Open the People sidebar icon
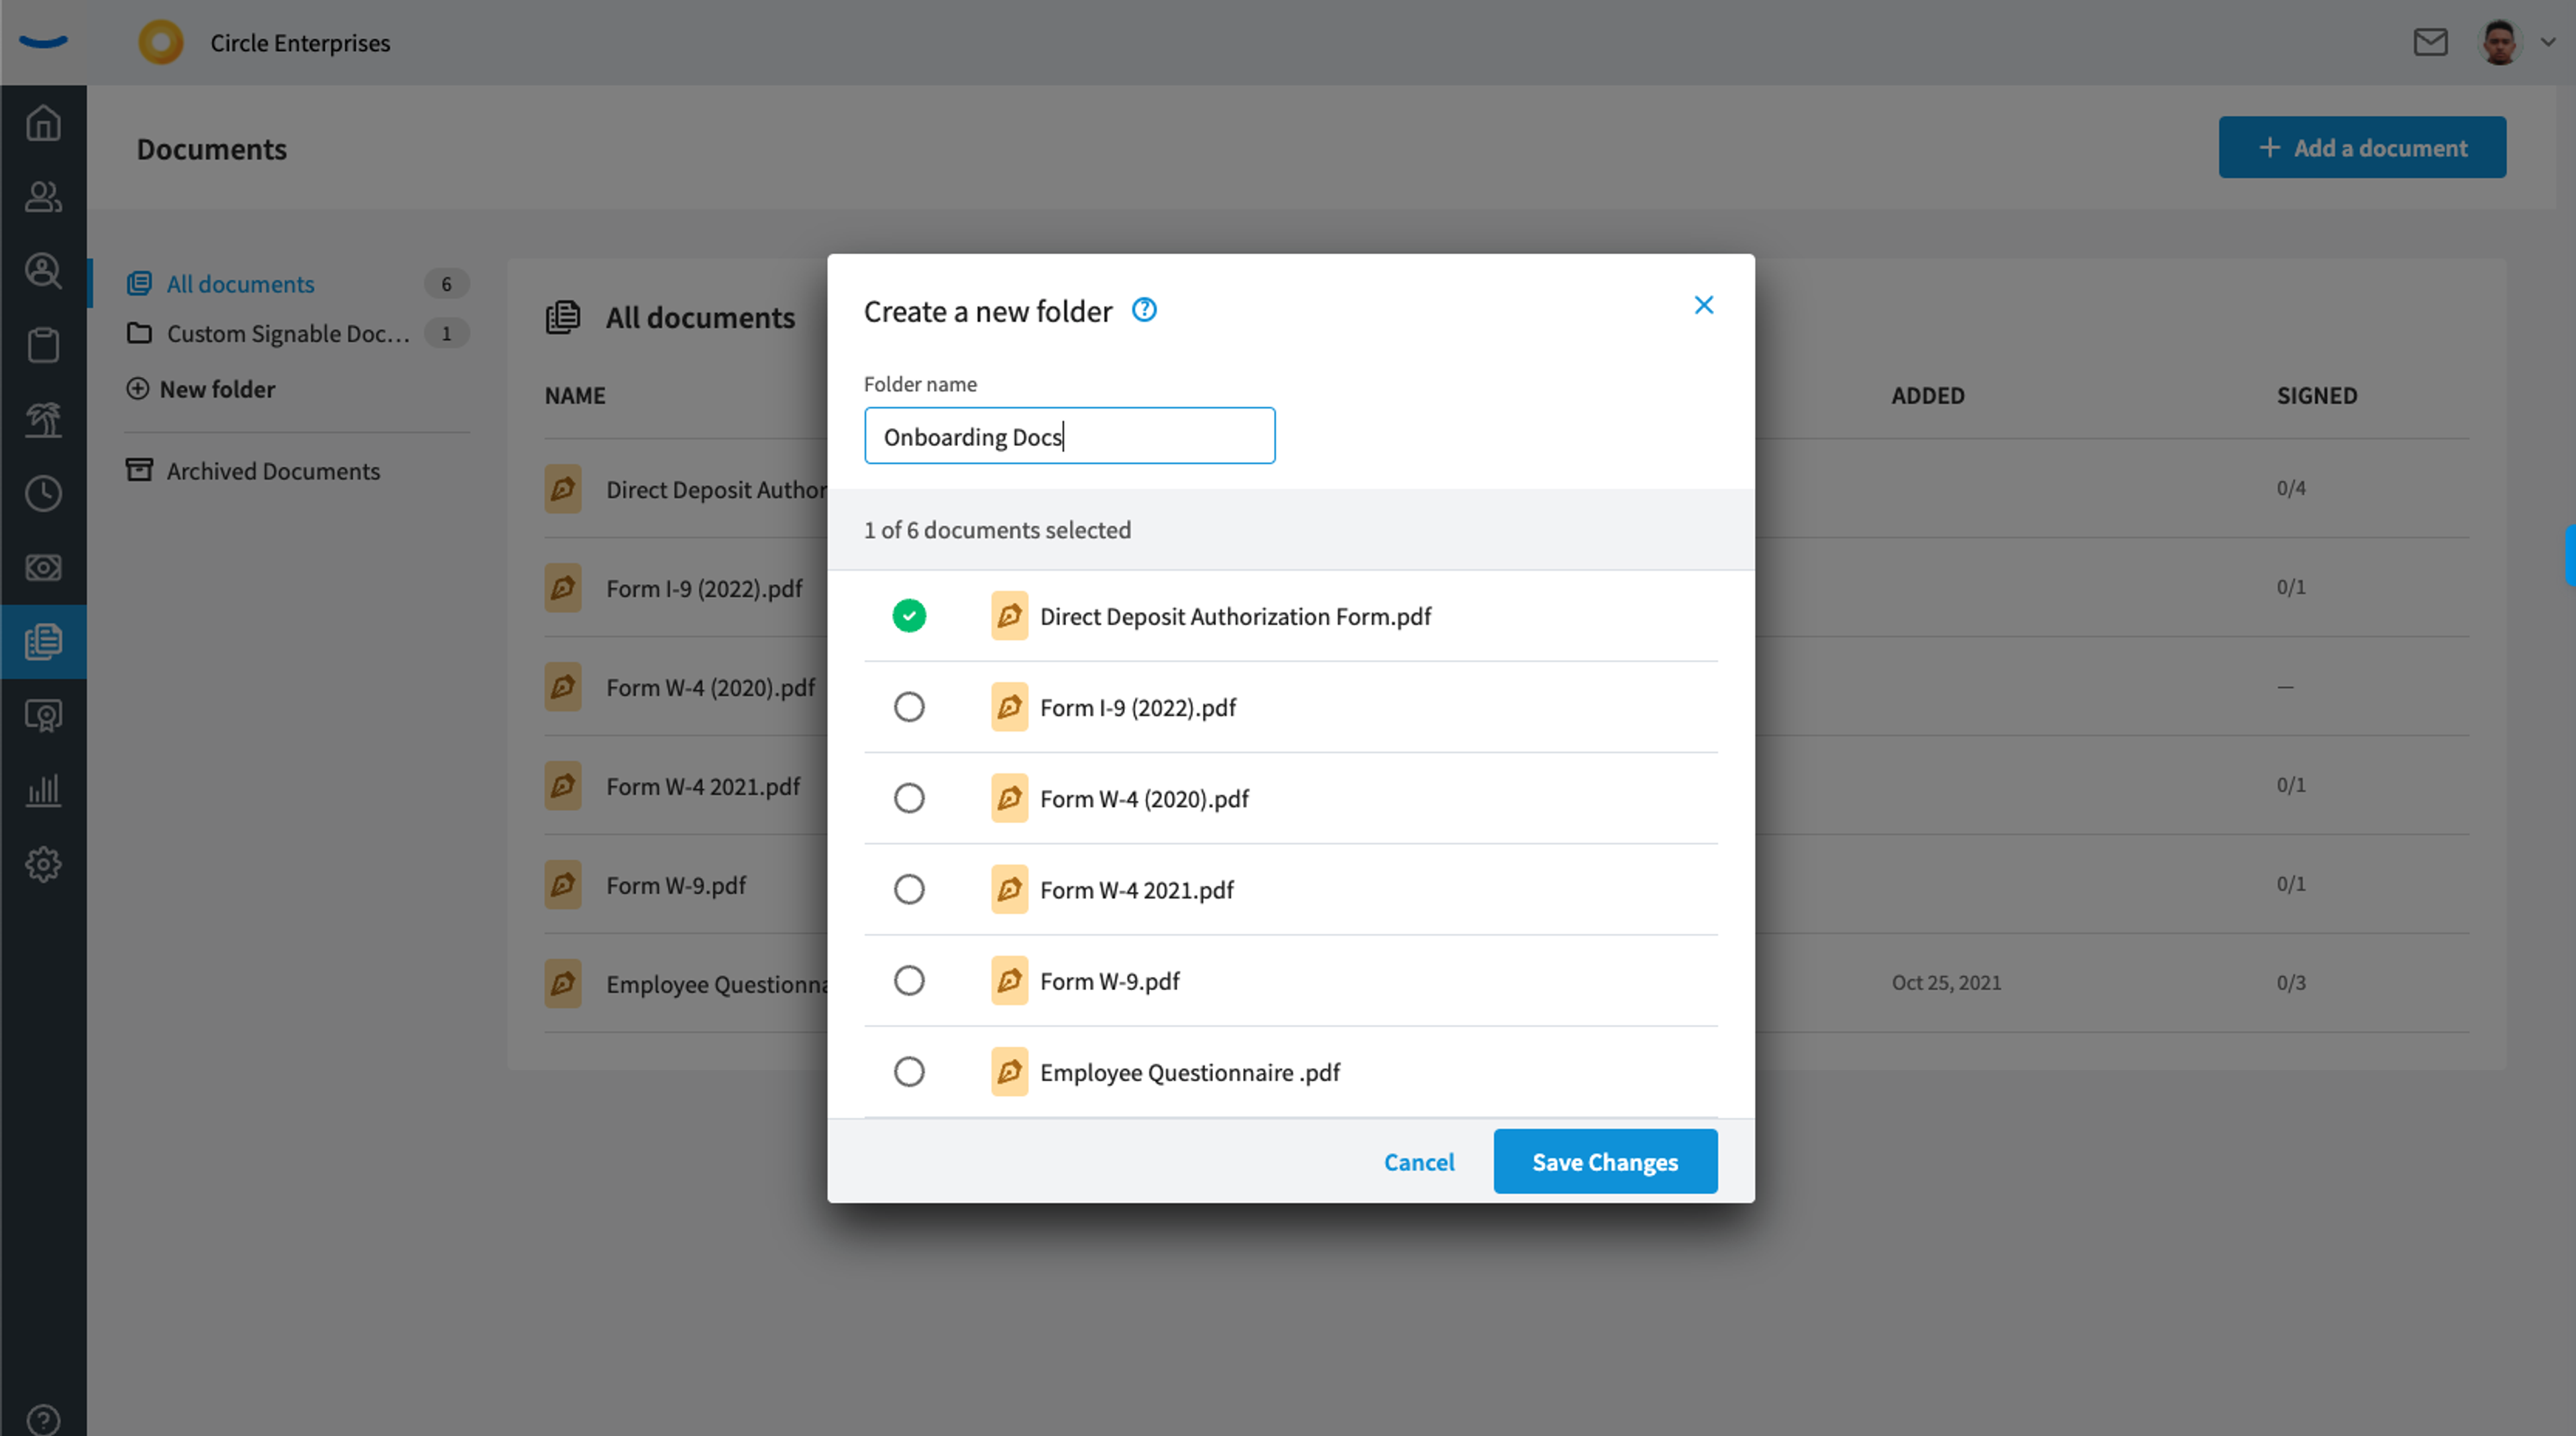The height and width of the screenshot is (1436, 2576). [x=43, y=197]
